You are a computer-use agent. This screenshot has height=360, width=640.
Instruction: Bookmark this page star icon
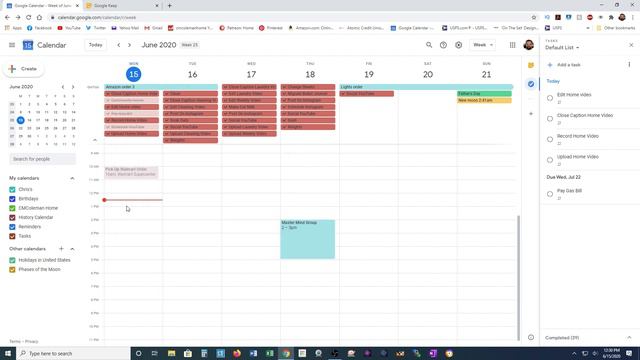pyautogui.click(x=533, y=18)
